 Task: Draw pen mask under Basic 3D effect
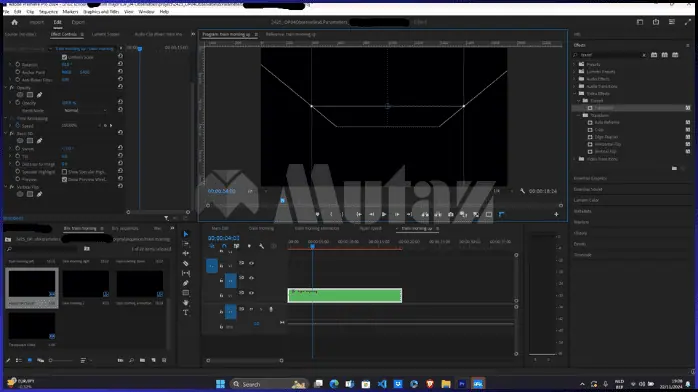click(x=40, y=141)
